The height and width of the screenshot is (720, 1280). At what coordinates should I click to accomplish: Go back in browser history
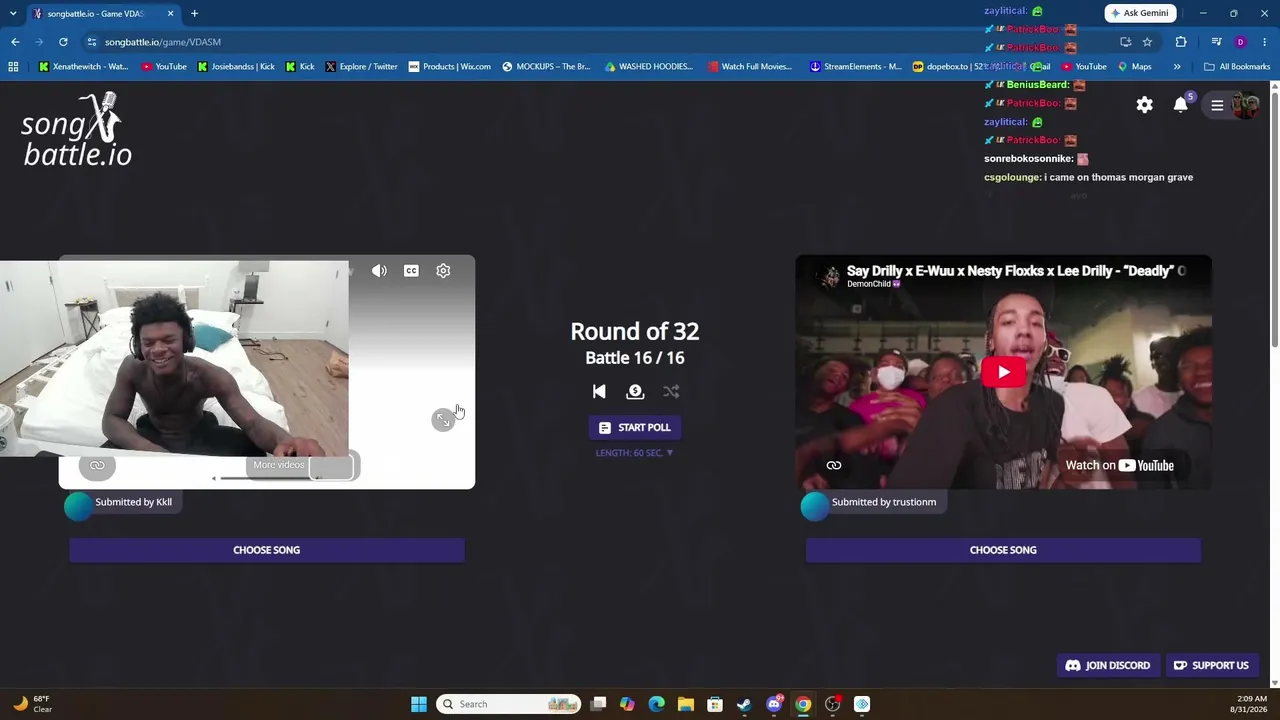[x=15, y=42]
